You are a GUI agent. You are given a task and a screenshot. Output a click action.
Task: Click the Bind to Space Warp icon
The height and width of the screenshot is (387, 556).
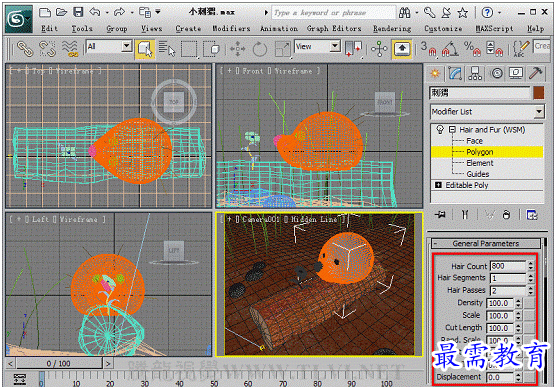tap(70, 49)
